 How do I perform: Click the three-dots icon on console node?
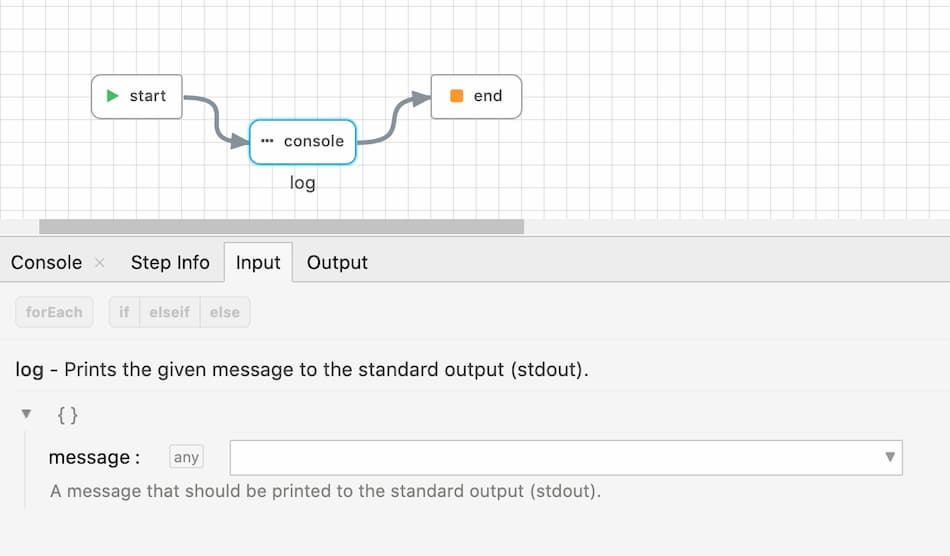point(267,141)
